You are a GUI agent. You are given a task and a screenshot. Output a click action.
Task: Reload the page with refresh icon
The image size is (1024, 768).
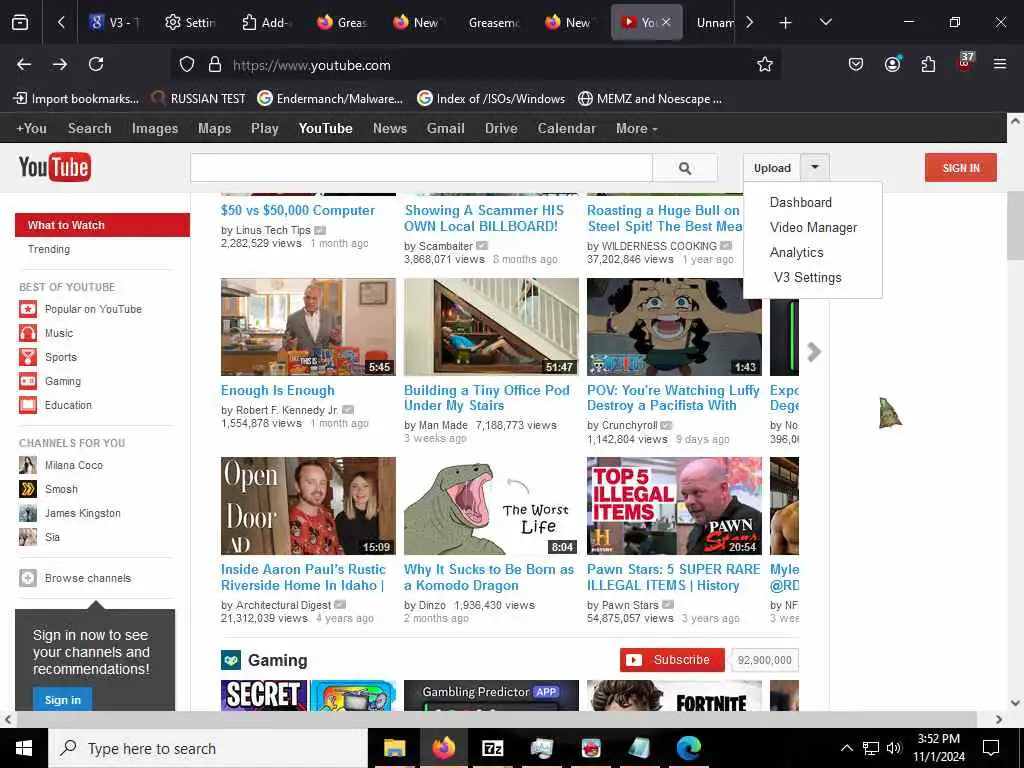point(96,64)
